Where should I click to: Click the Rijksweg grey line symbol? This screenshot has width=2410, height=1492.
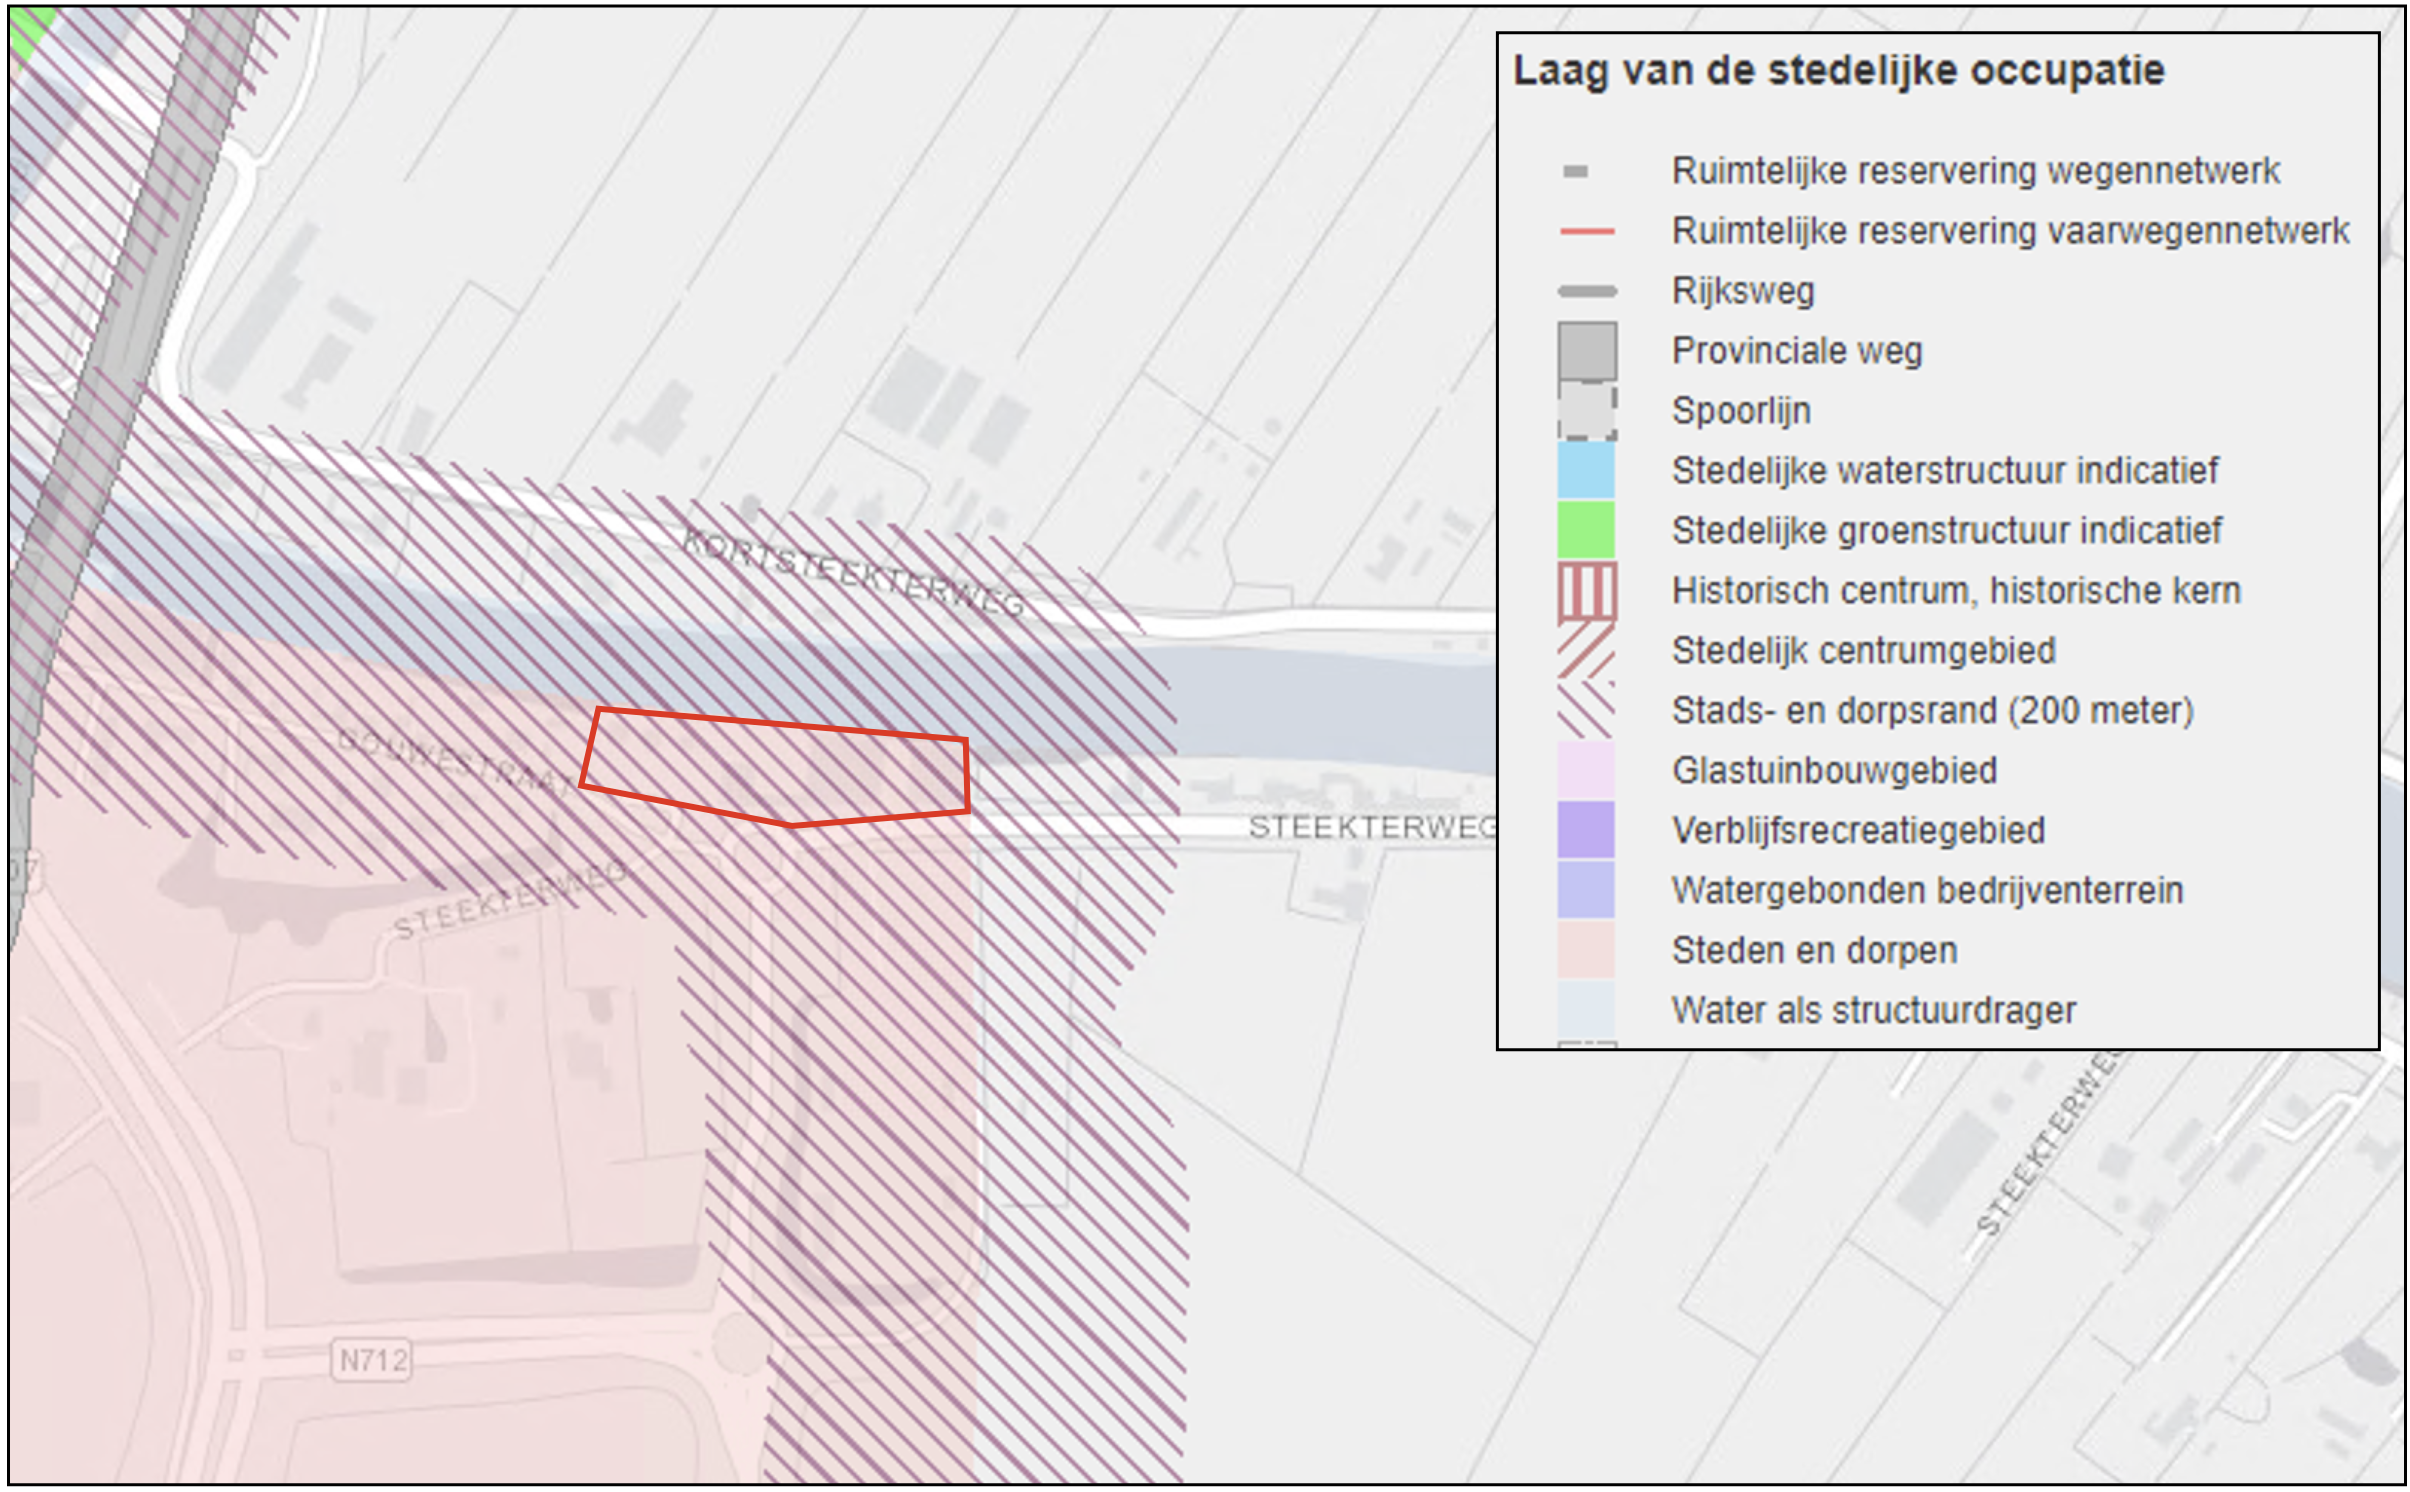tap(1587, 292)
